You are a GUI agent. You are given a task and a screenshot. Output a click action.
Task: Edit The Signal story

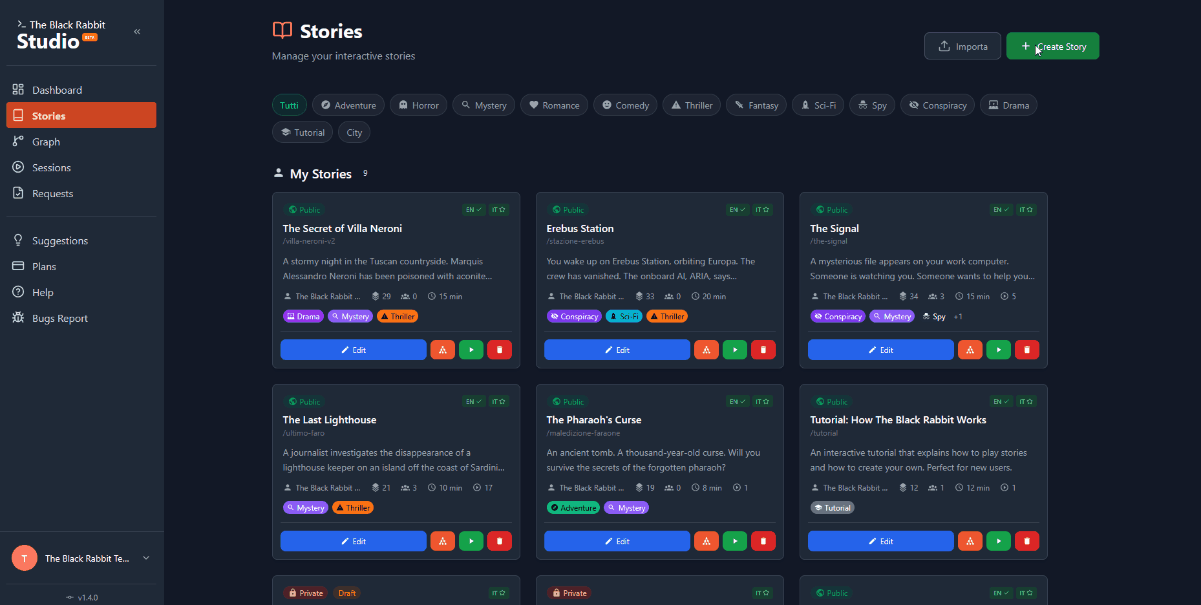(881, 350)
